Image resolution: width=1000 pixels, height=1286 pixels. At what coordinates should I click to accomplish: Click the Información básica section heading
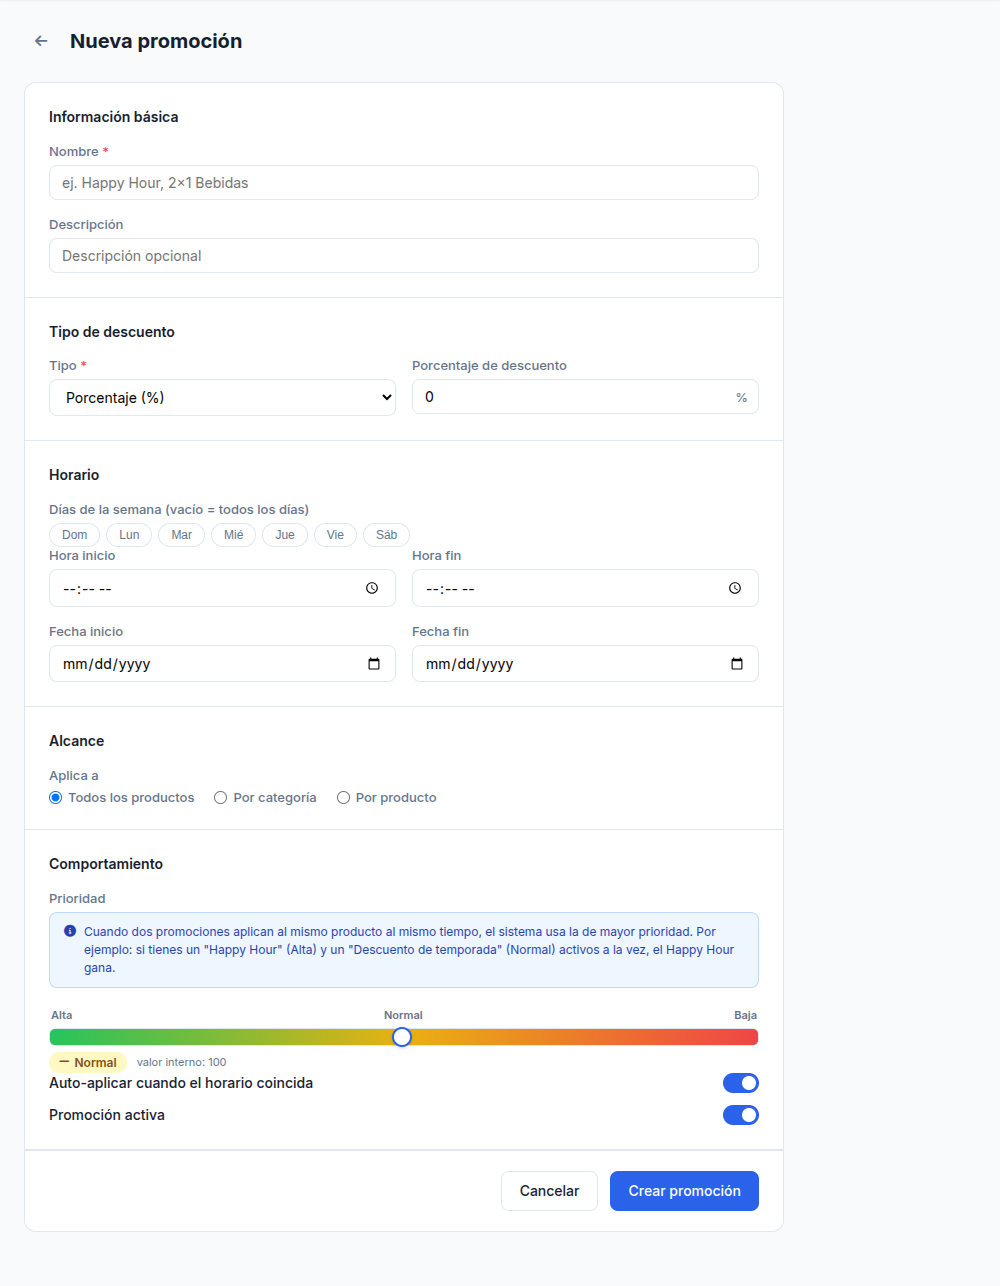(114, 117)
